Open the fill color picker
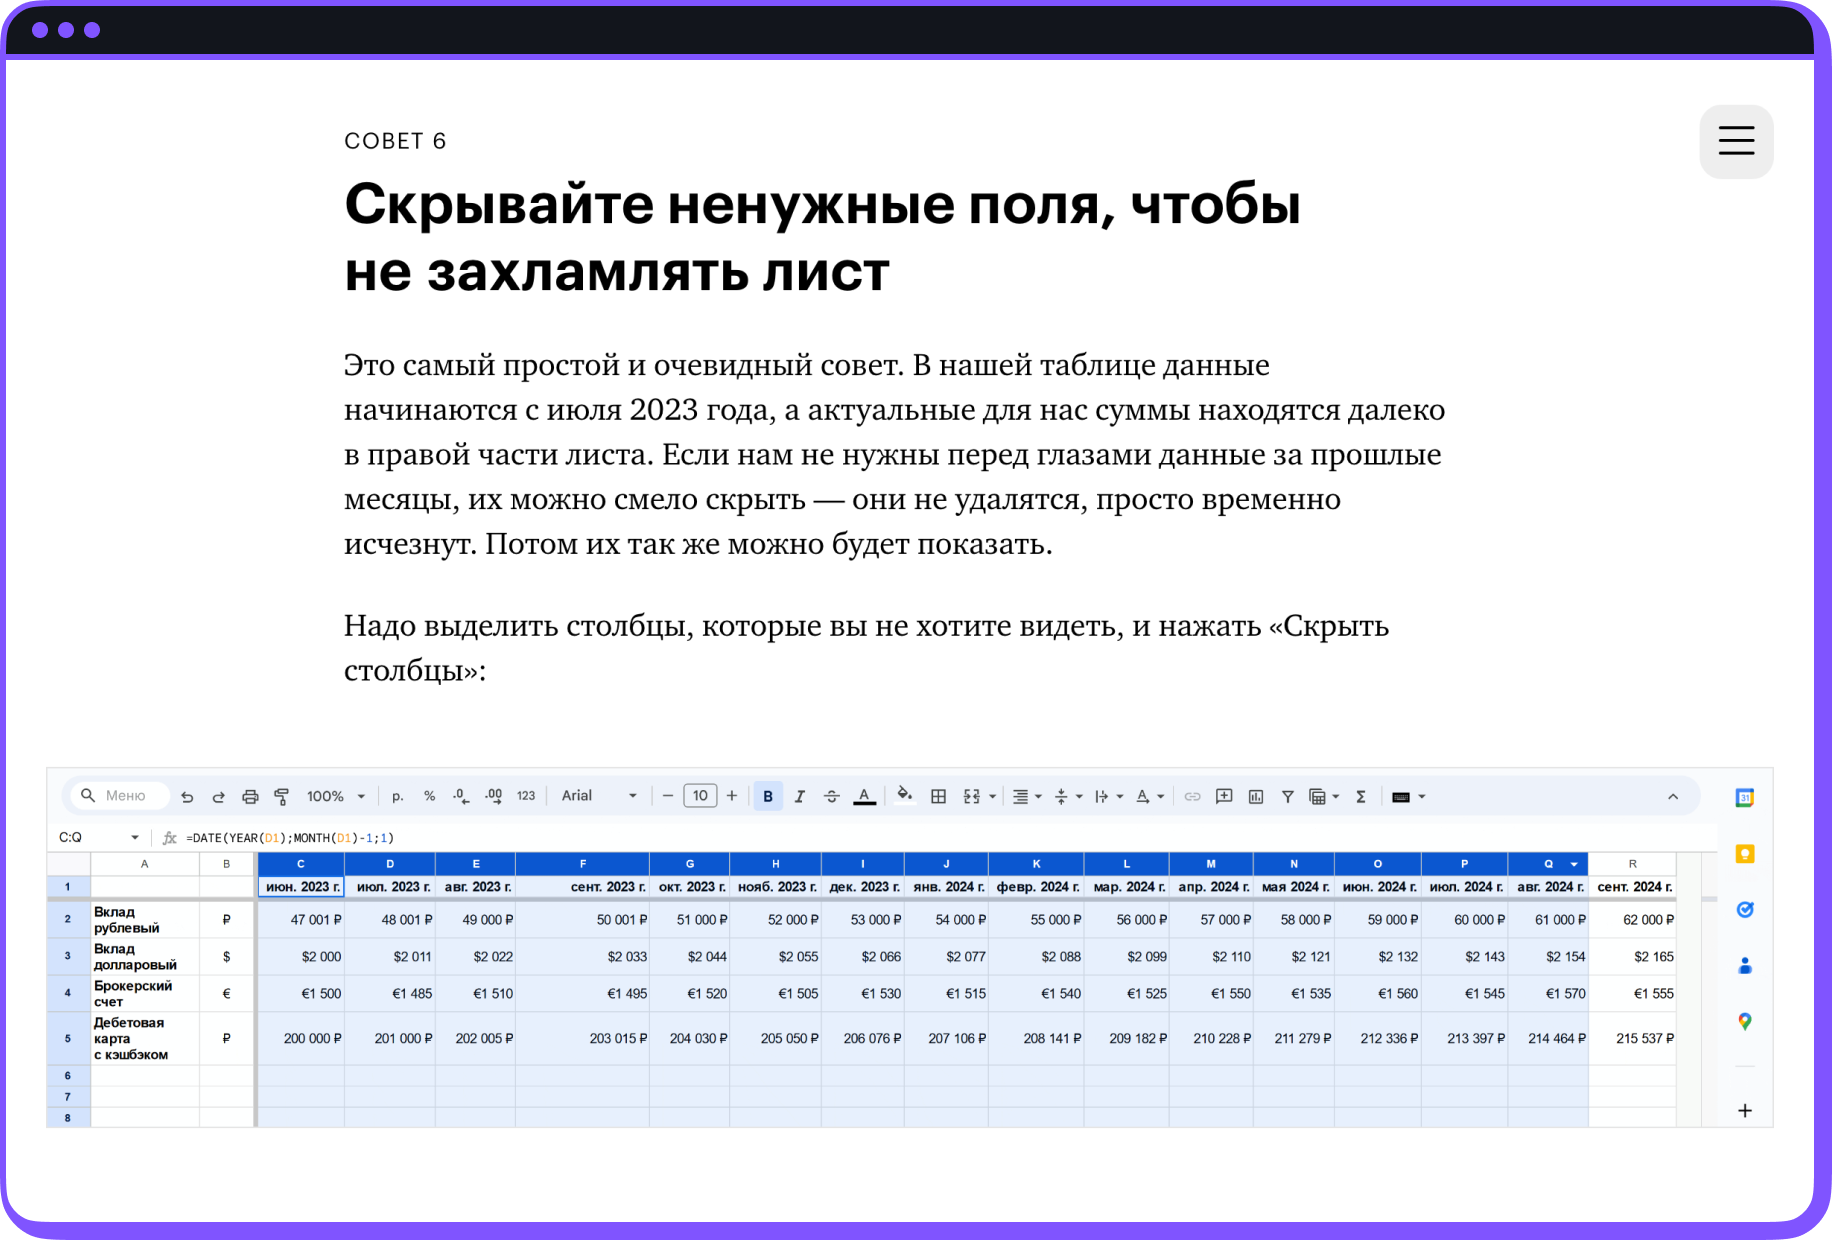 (x=904, y=796)
